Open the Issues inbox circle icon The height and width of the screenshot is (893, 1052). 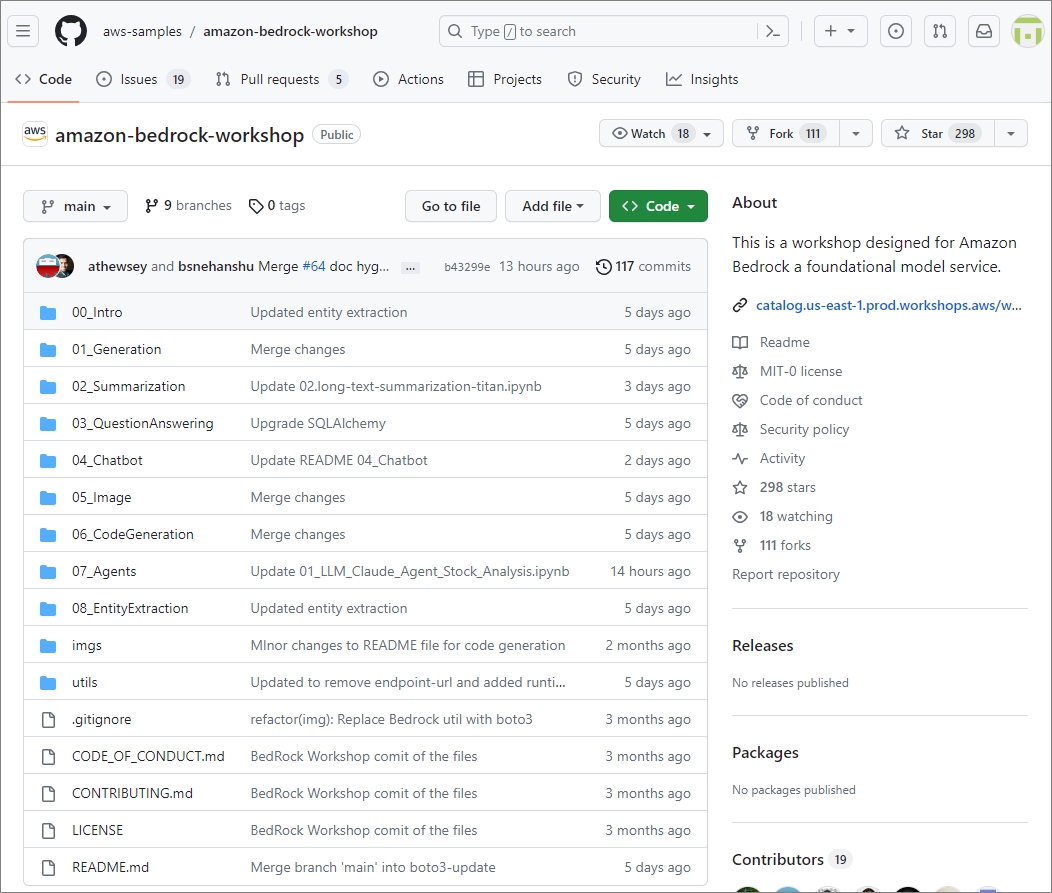(x=896, y=32)
